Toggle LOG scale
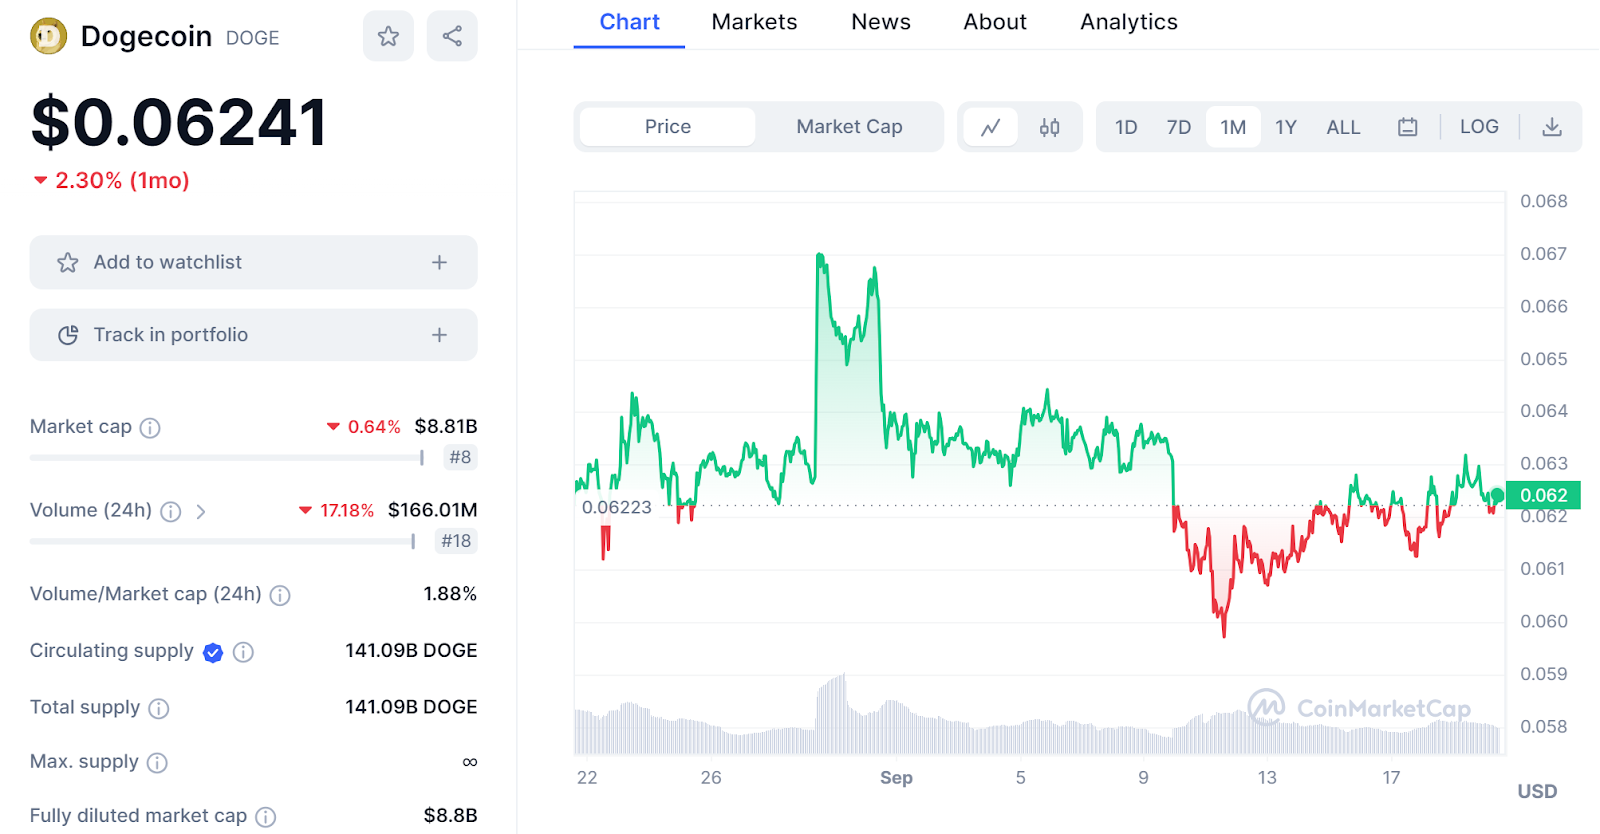Screen dimensions: 1600x834 pos(1479,127)
